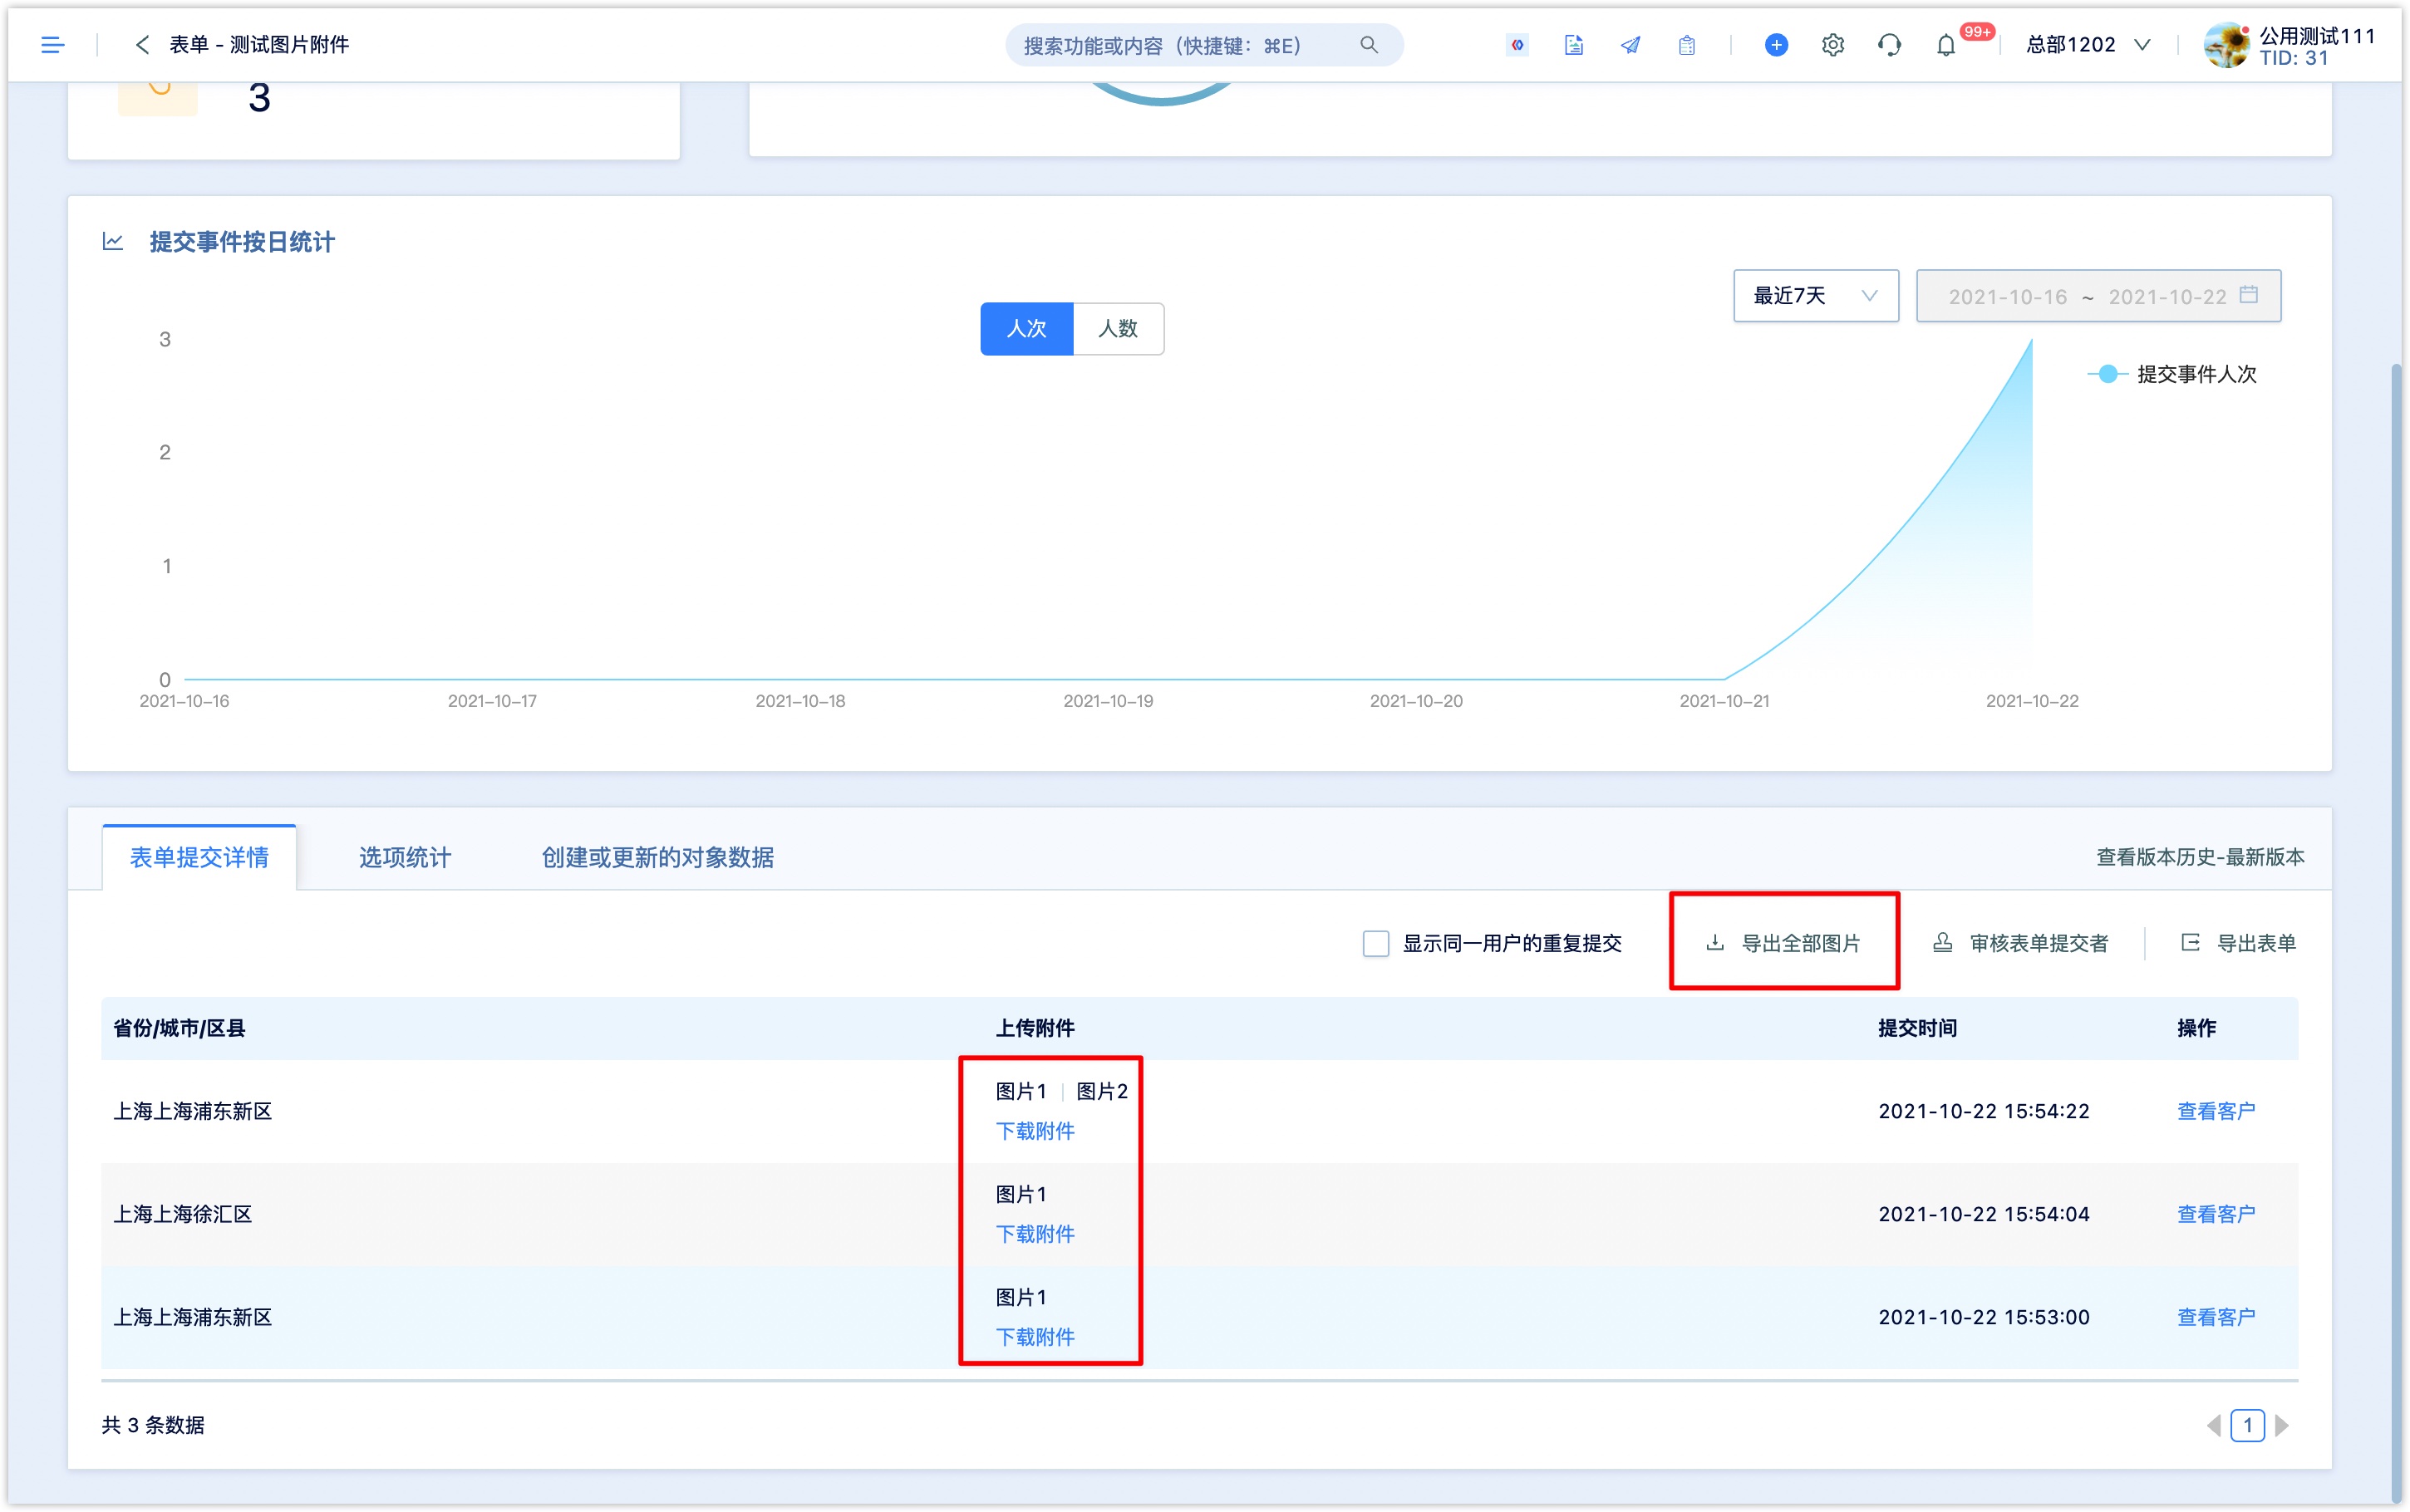Click the download icon for 导出全部图片
This screenshot has height=1512, width=2410.
click(1715, 943)
